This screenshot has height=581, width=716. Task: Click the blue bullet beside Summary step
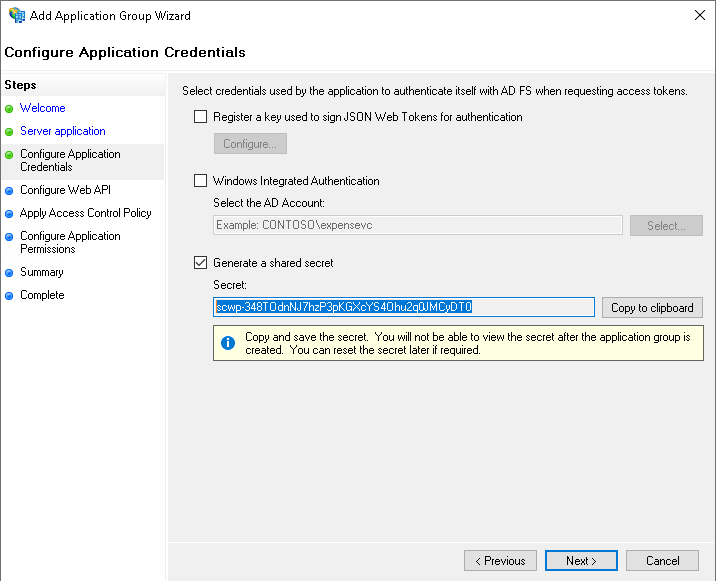click(x=10, y=273)
